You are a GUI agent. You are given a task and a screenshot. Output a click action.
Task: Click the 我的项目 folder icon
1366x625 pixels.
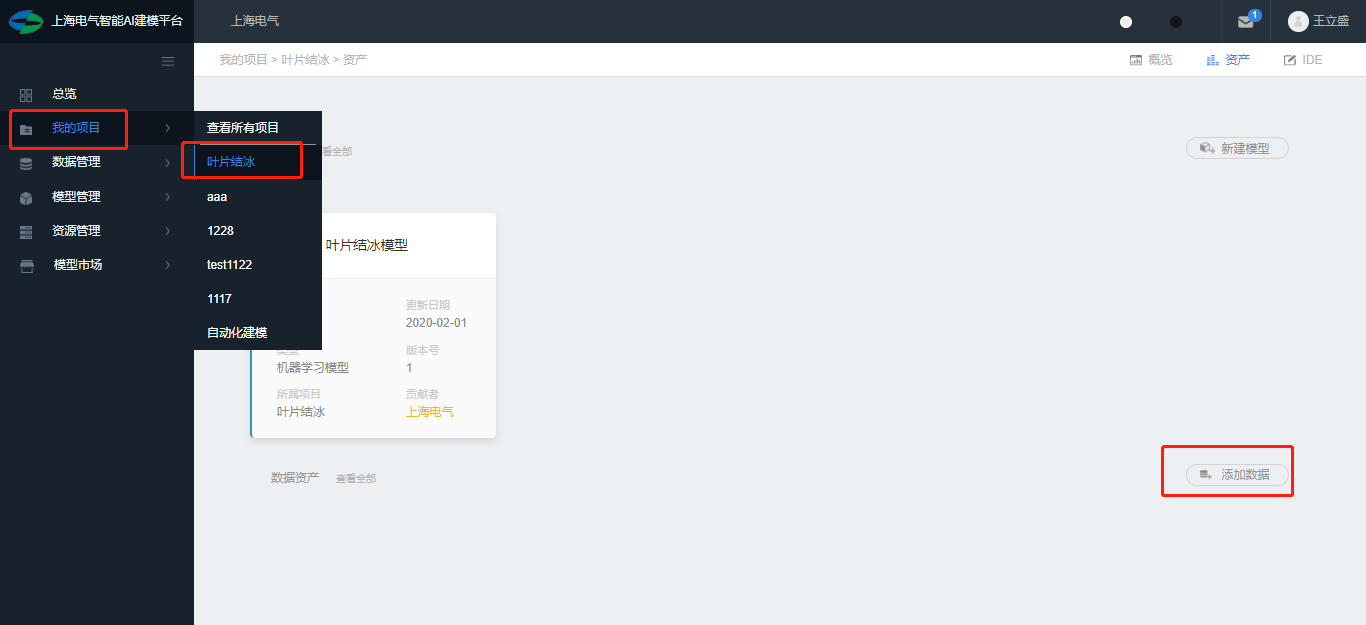[x=26, y=129]
